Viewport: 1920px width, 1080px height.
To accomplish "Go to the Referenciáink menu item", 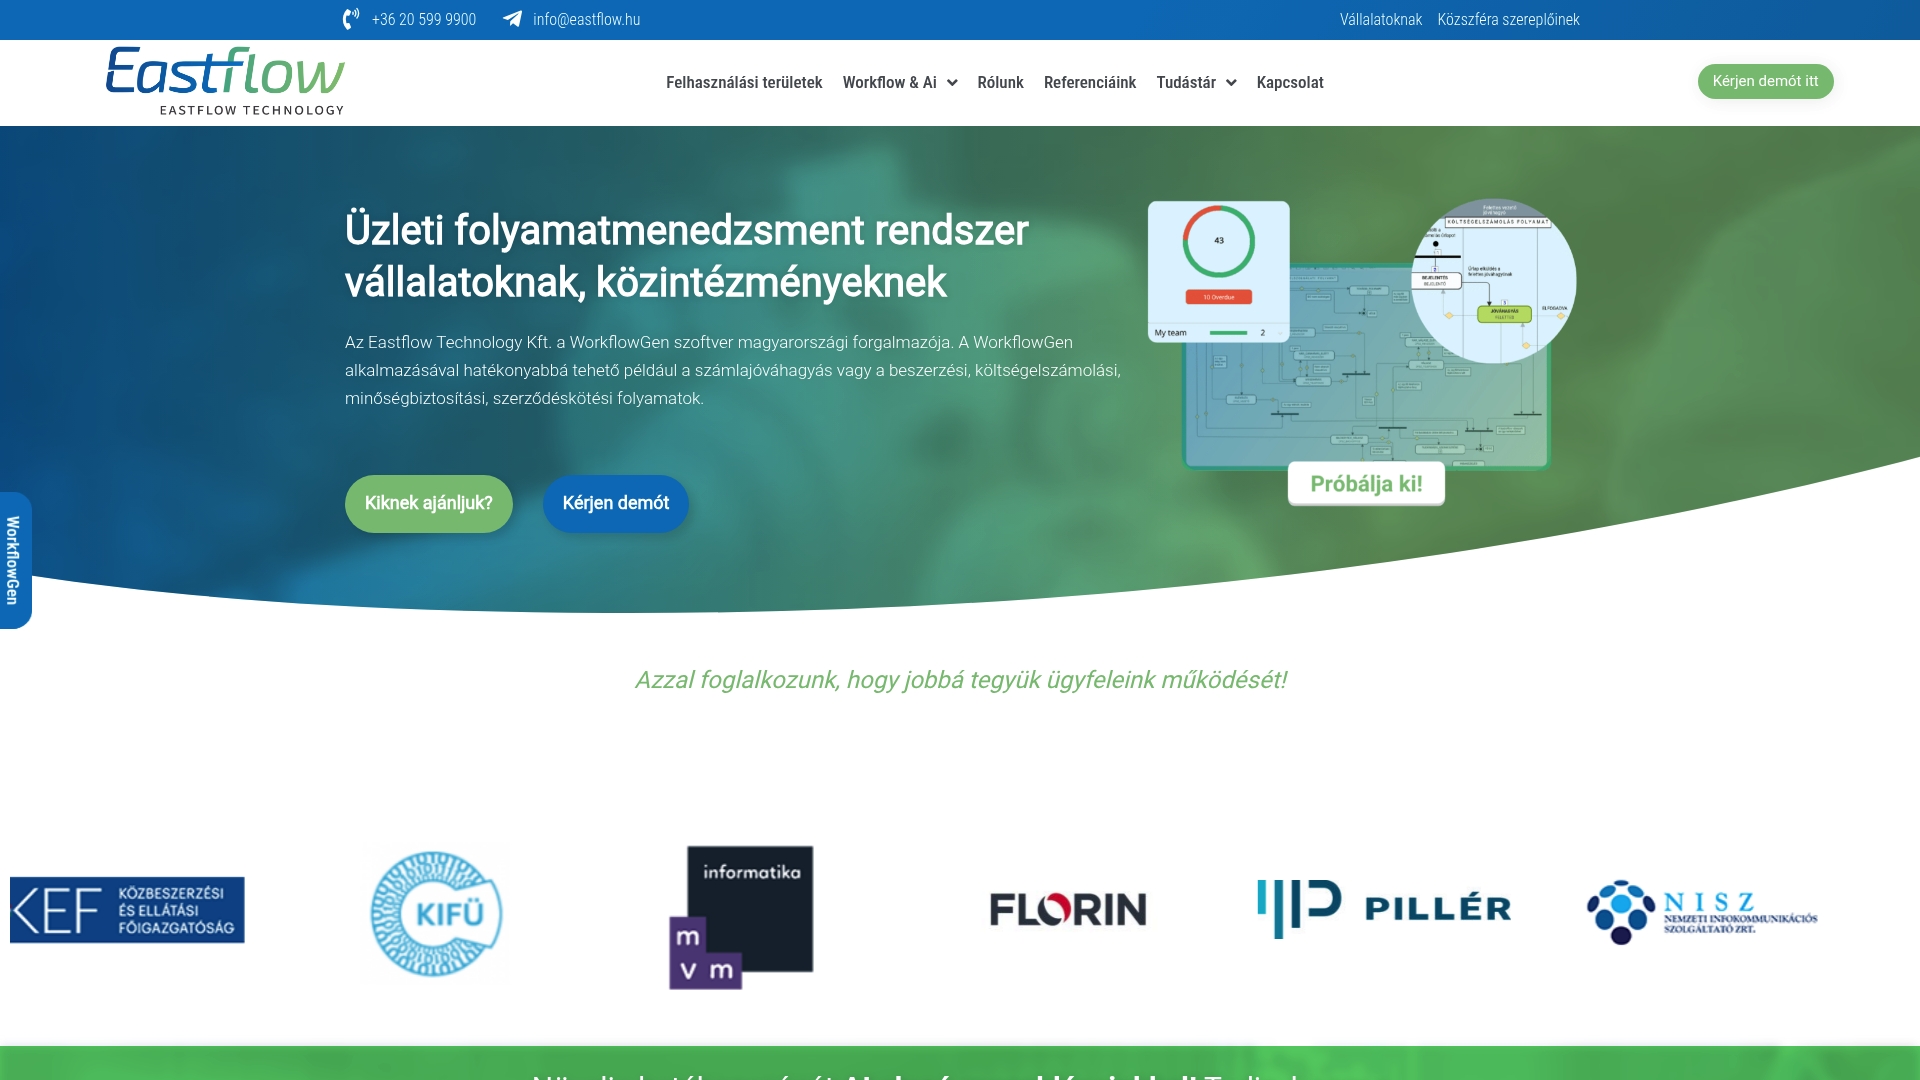I will pyautogui.click(x=1089, y=82).
